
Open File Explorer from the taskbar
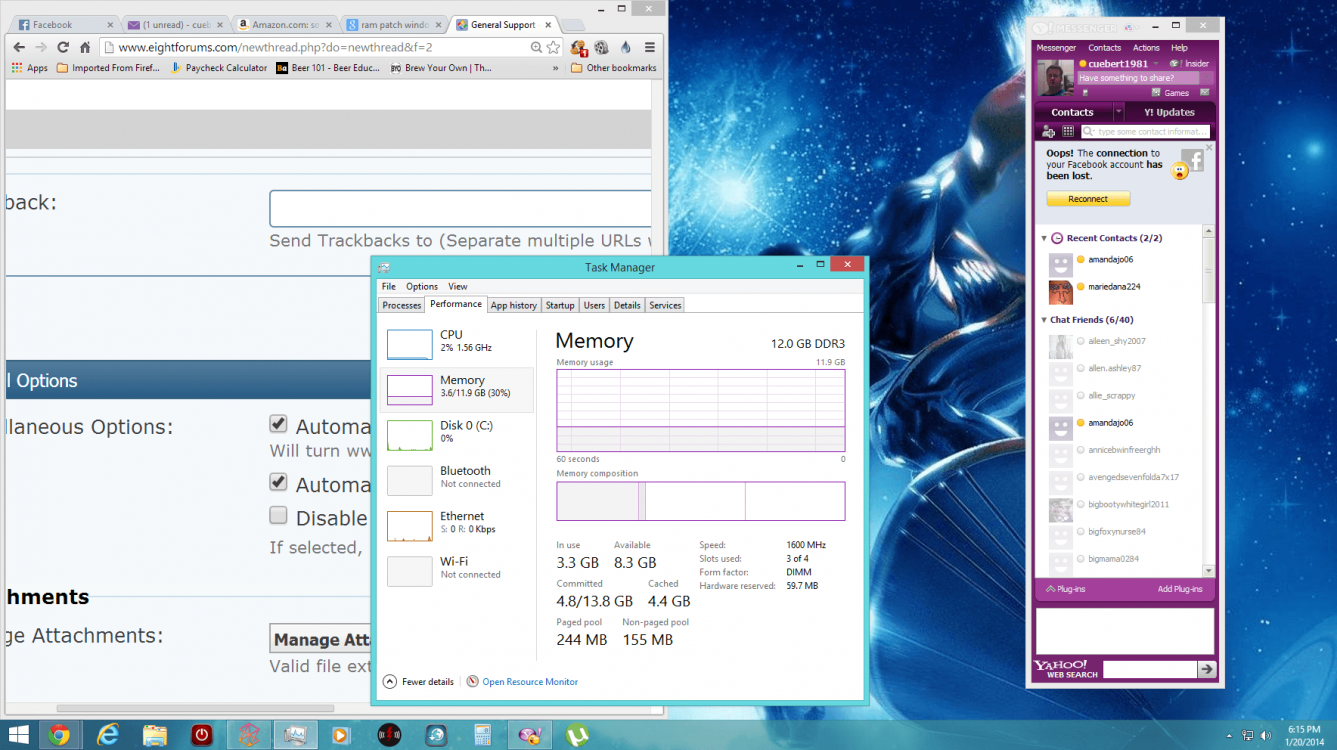tap(155, 735)
